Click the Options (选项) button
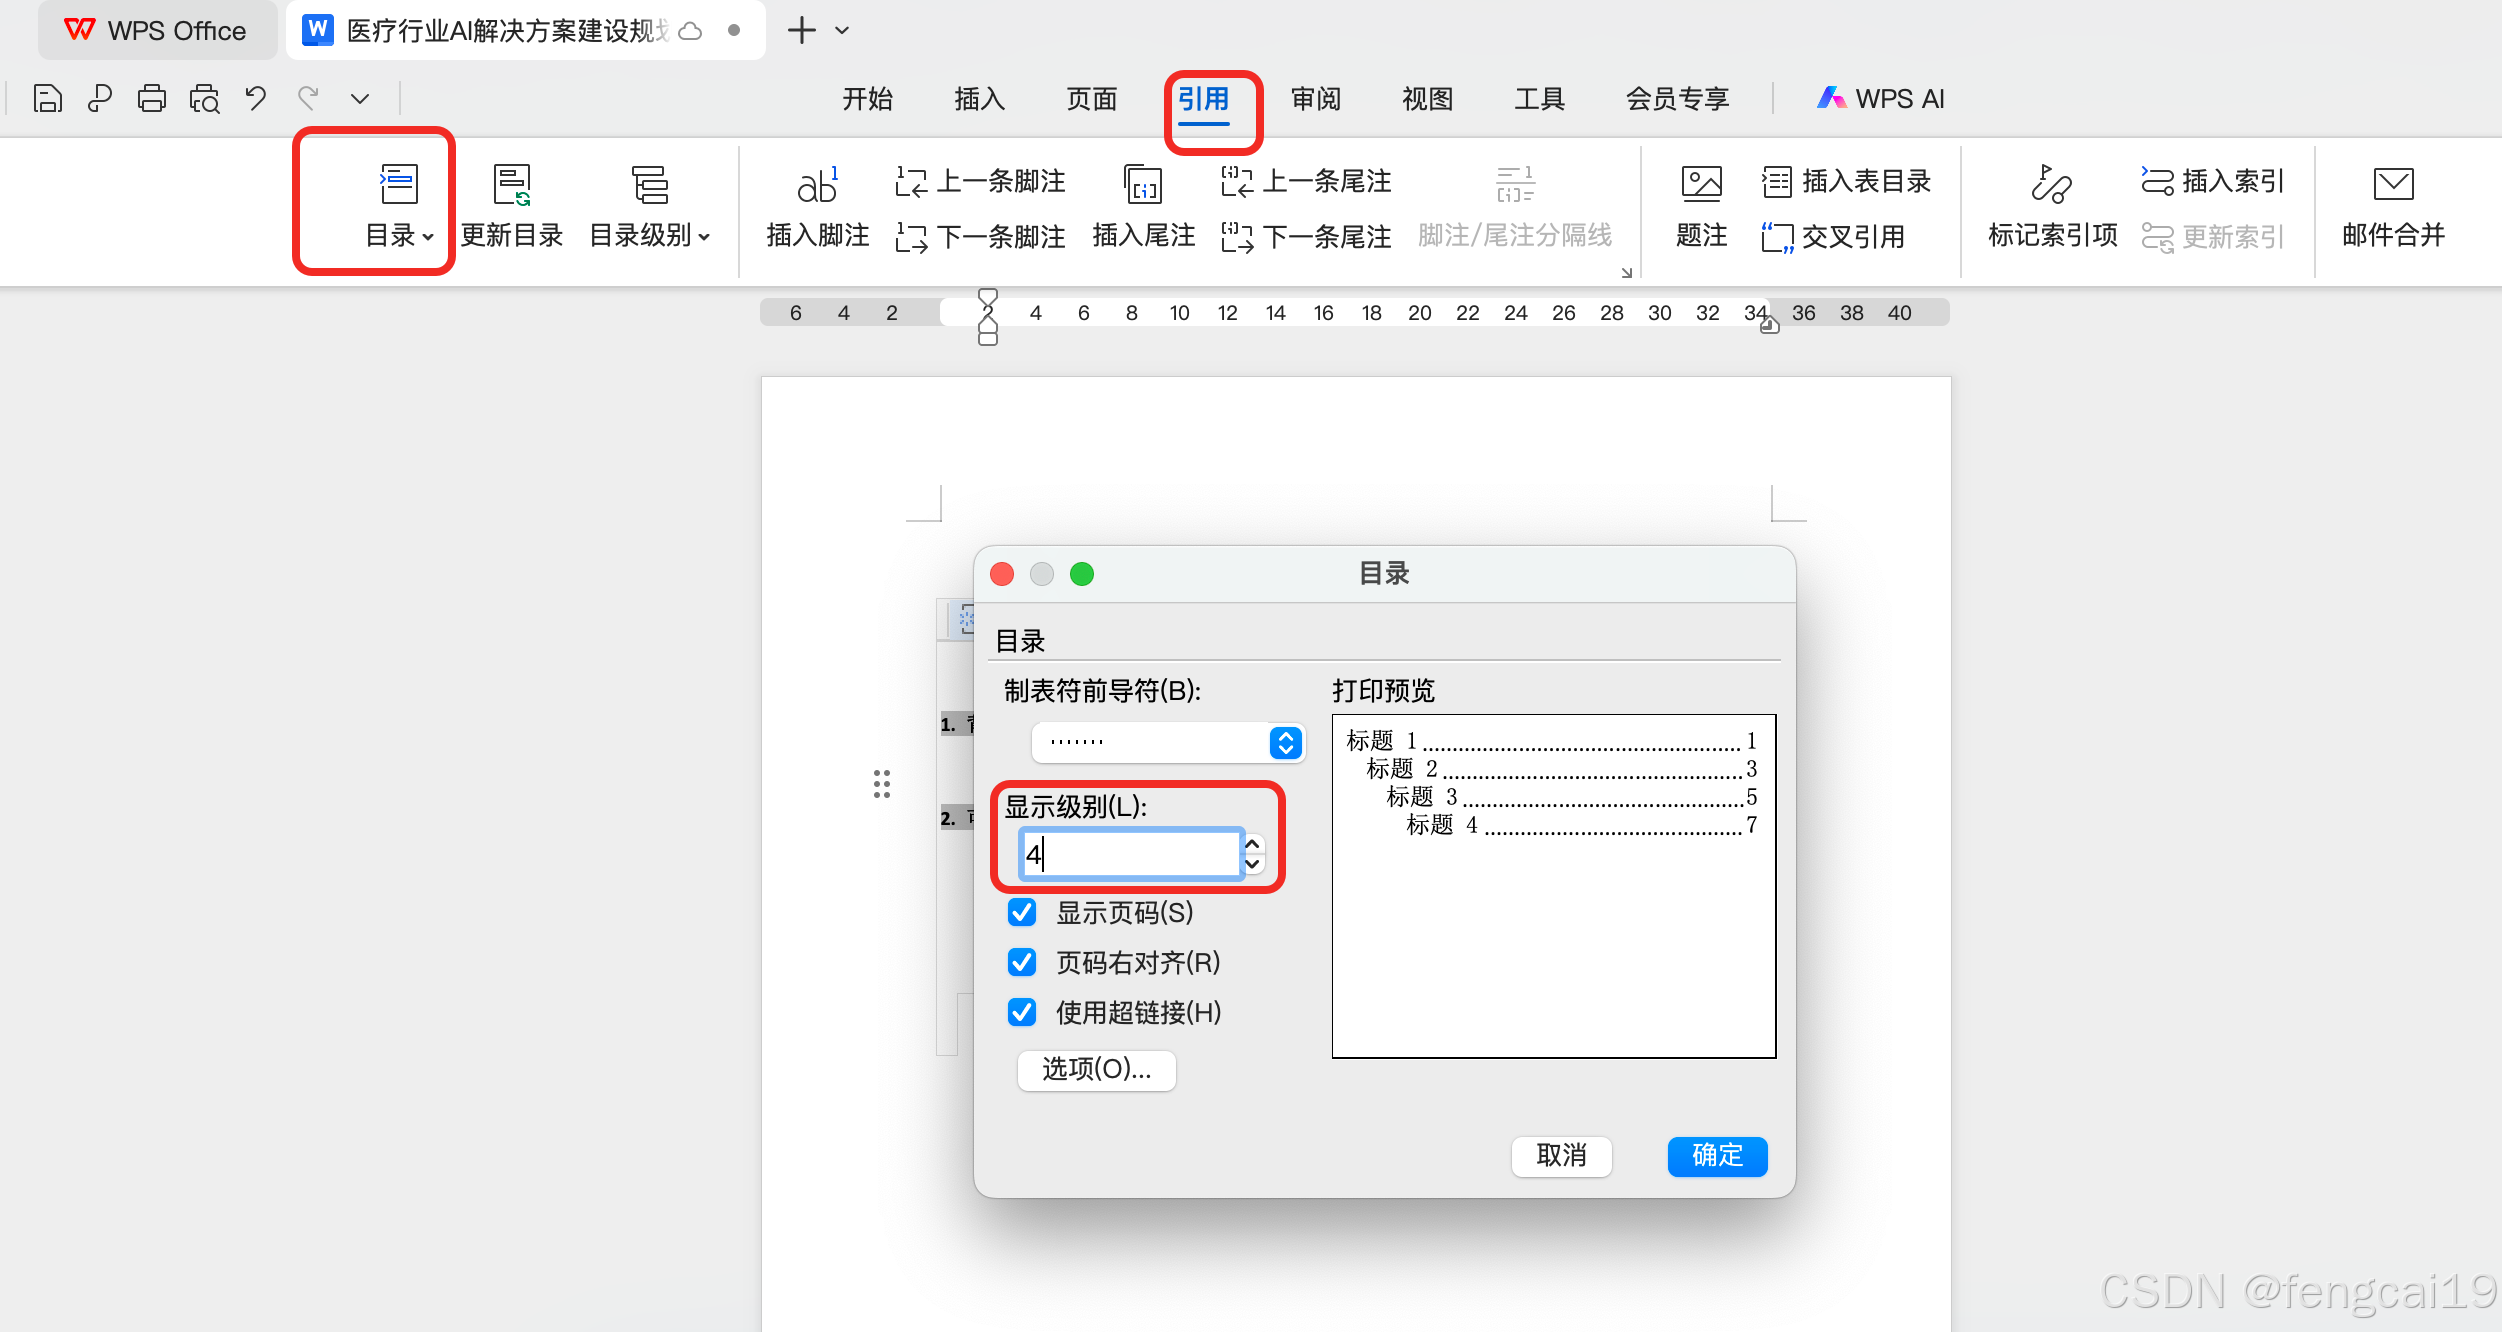This screenshot has height=1332, width=2502. click(x=1096, y=1069)
